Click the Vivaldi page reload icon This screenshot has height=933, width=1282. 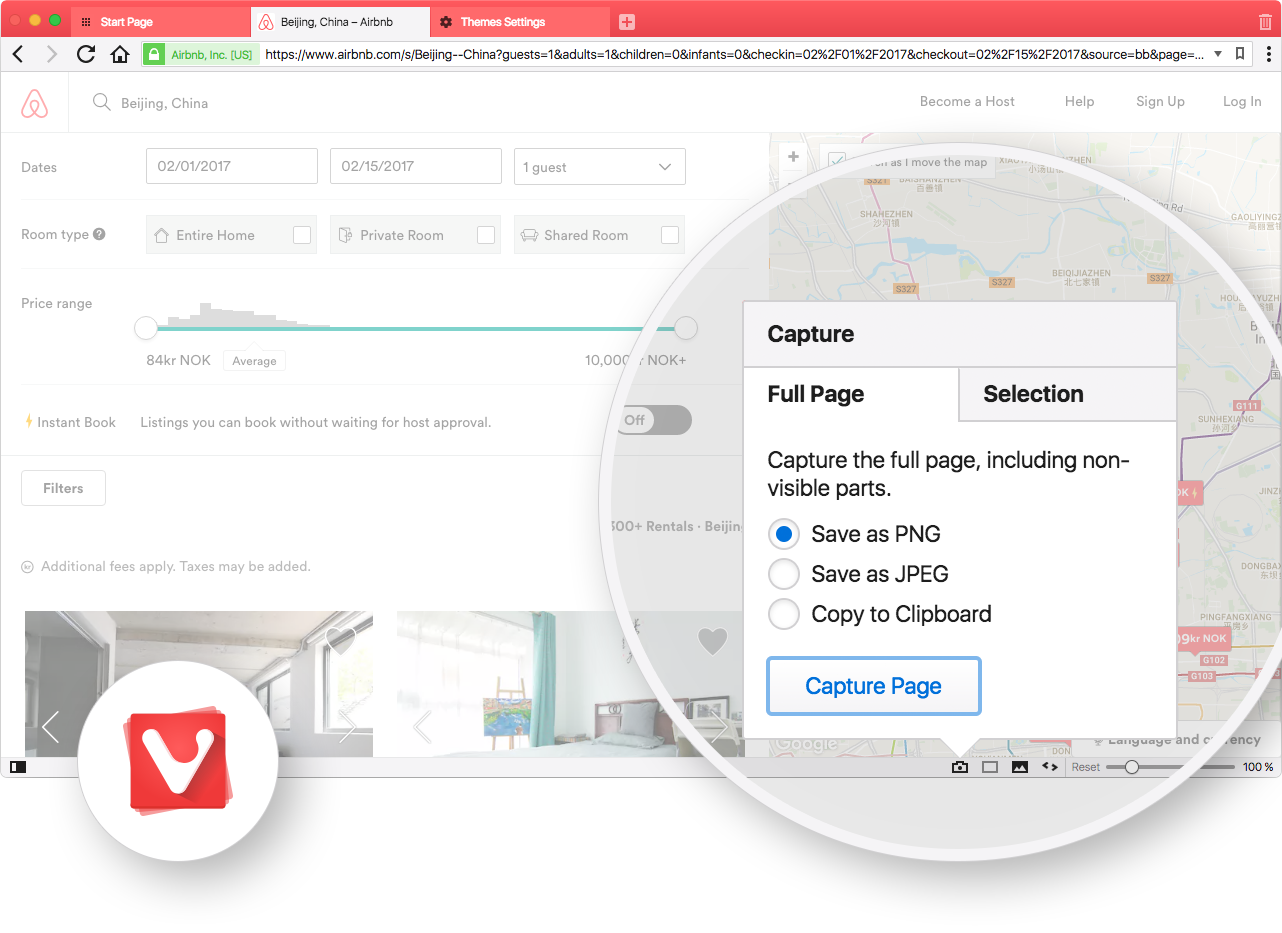click(x=86, y=53)
